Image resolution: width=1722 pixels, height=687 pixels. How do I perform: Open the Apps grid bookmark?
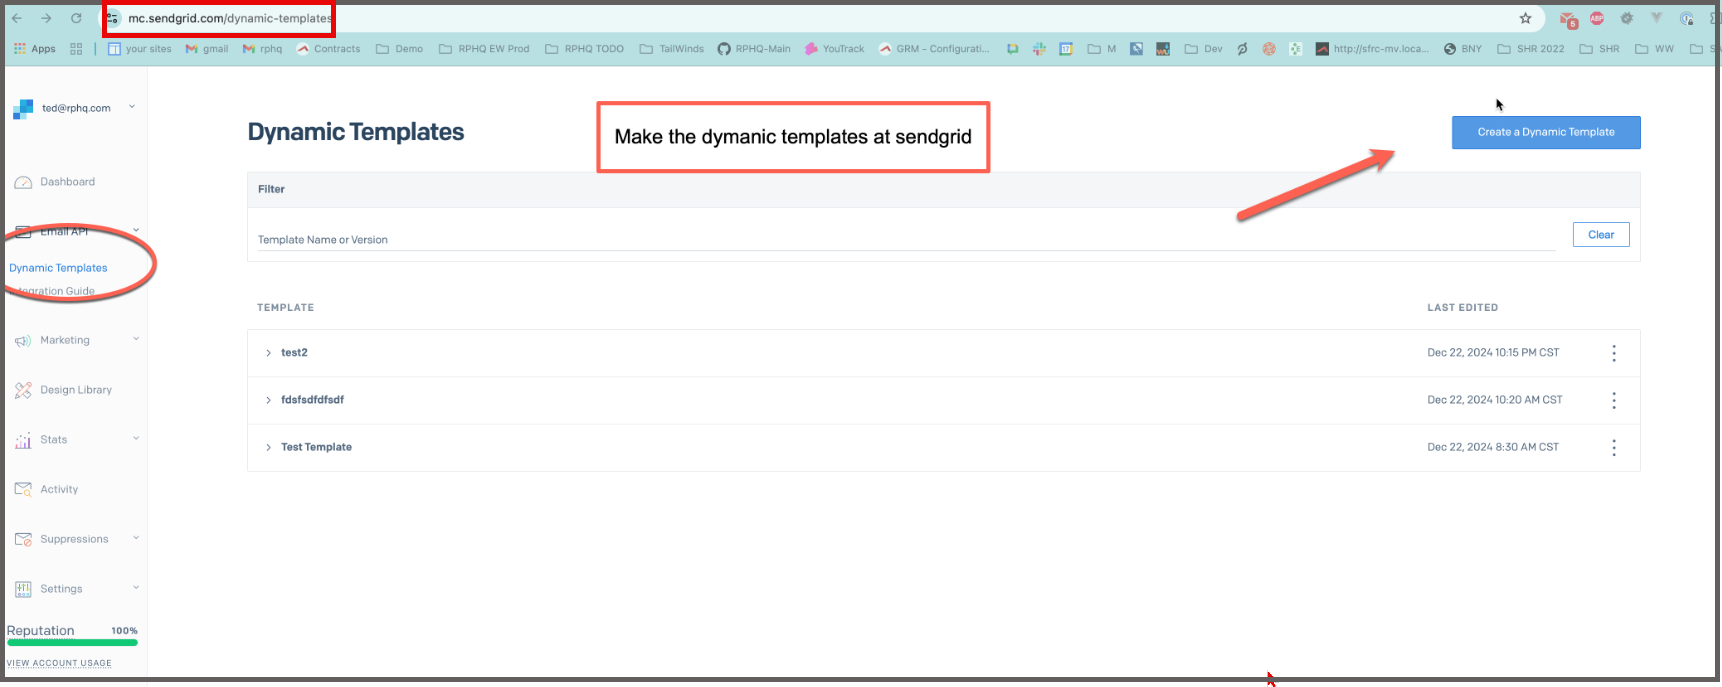click(35, 49)
